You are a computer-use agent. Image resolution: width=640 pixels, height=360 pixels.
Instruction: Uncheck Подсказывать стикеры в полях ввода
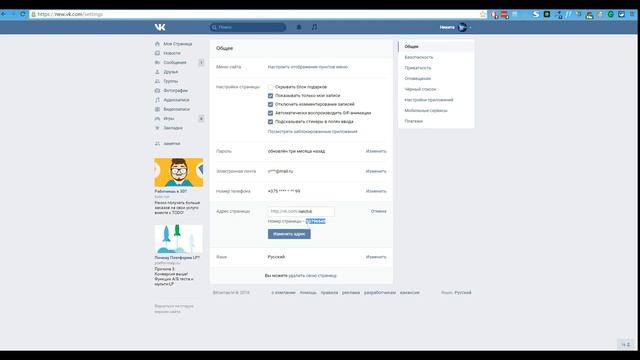[x=270, y=122]
